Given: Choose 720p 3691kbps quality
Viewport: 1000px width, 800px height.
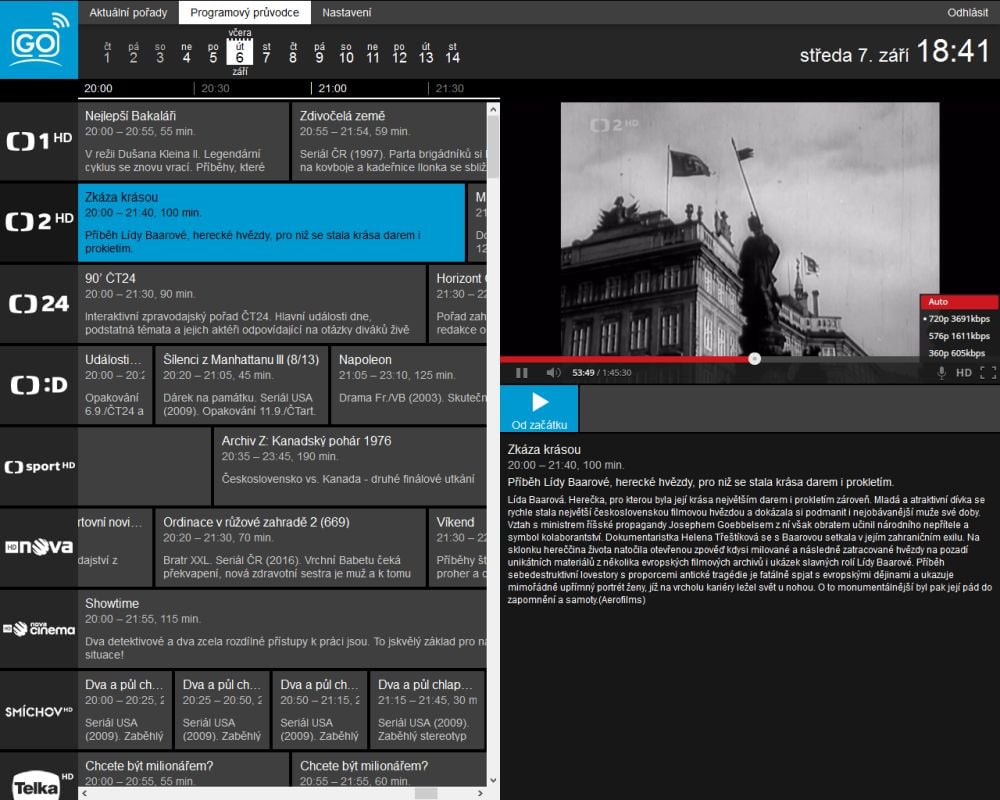Looking at the screenshot, I should click(958, 319).
